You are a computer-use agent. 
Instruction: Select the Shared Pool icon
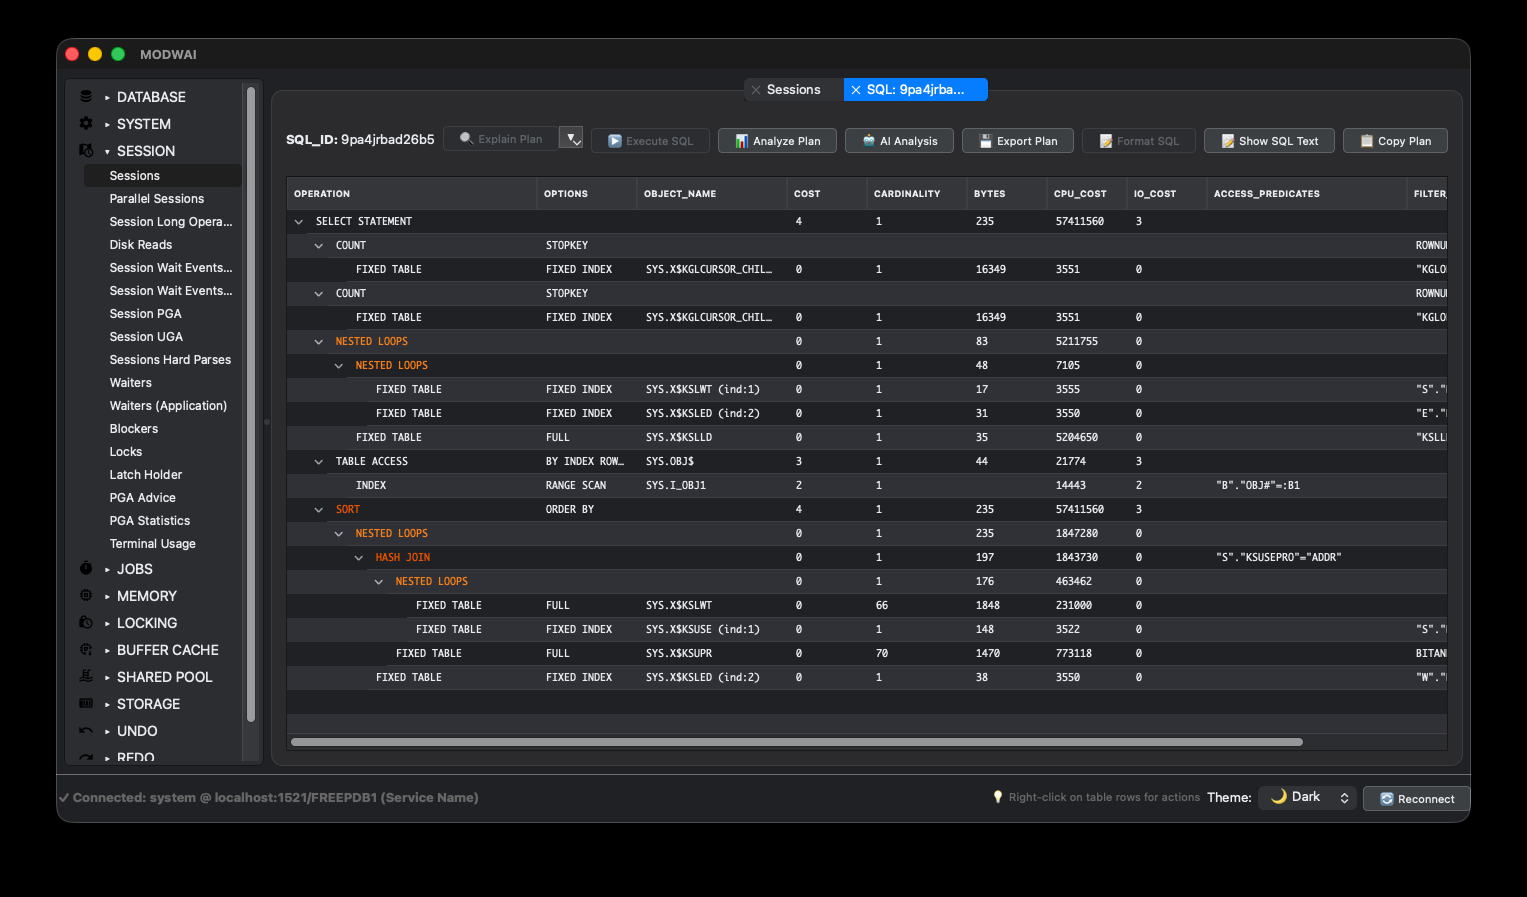click(x=84, y=676)
